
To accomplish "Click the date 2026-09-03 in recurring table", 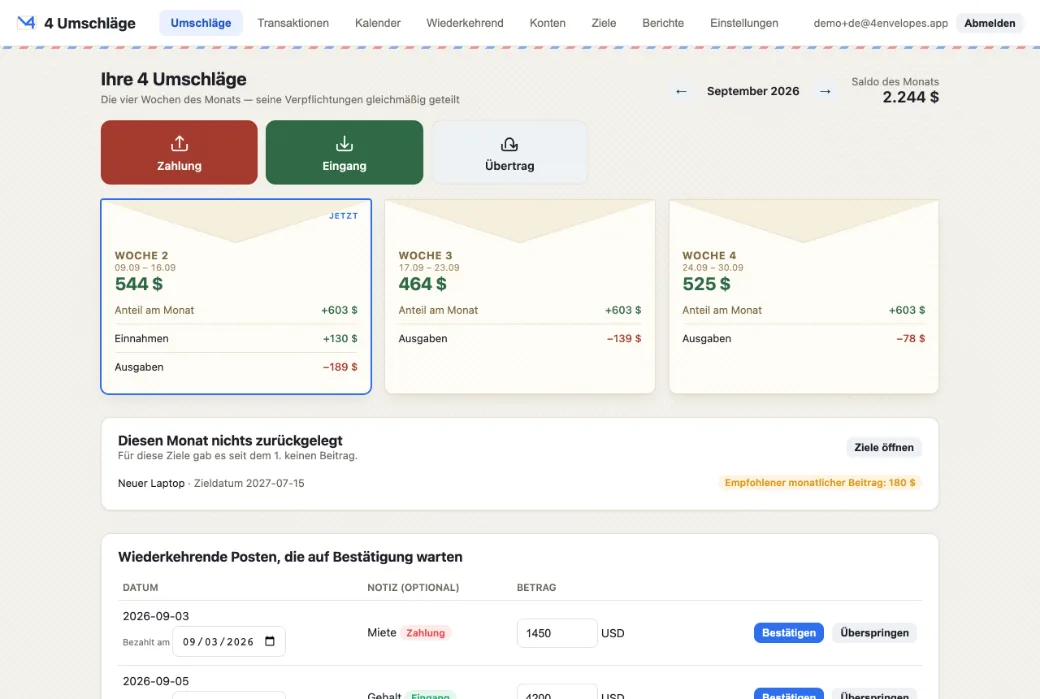I will click(156, 616).
